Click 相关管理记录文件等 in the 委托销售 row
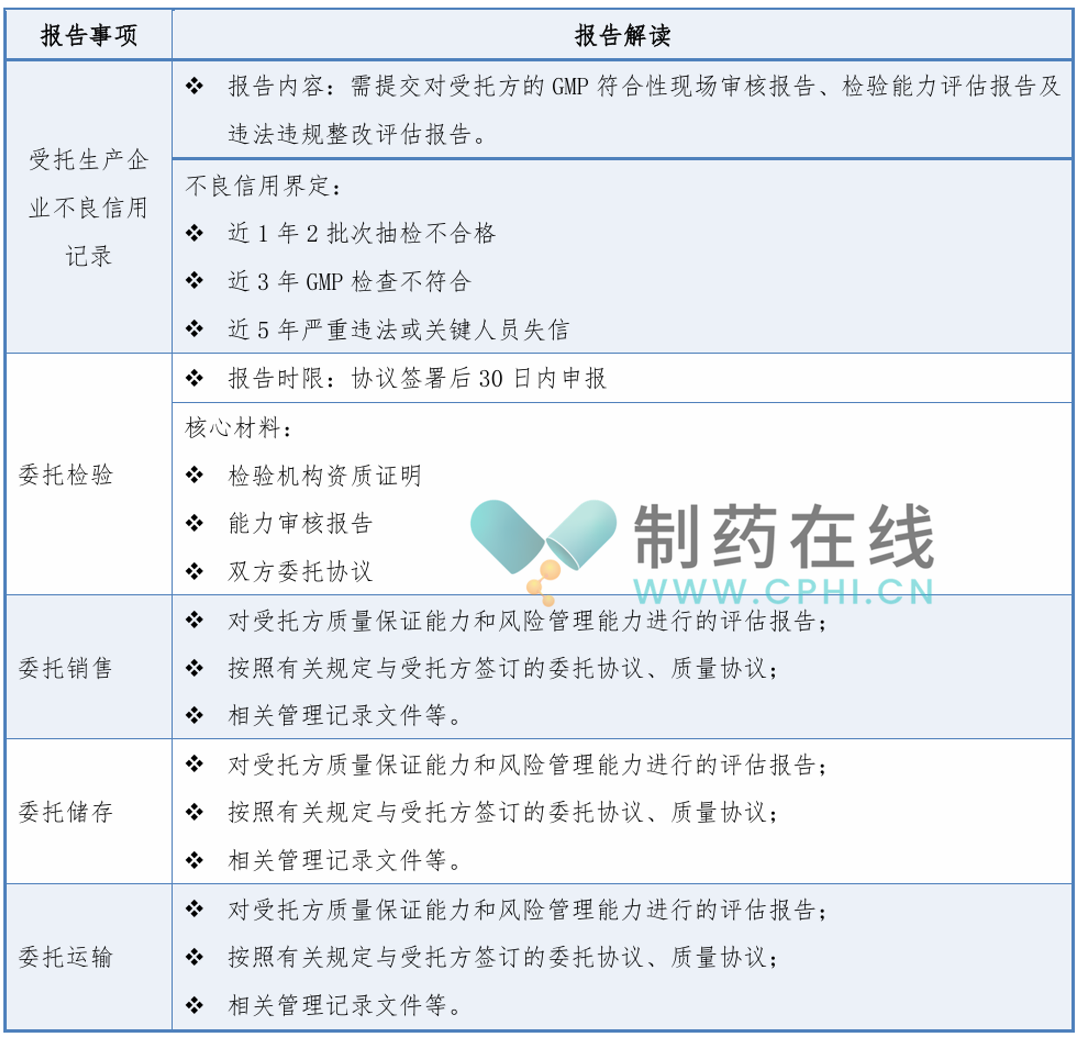Image resolution: width=1078 pixels, height=1039 pixels. (x=345, y=716)
